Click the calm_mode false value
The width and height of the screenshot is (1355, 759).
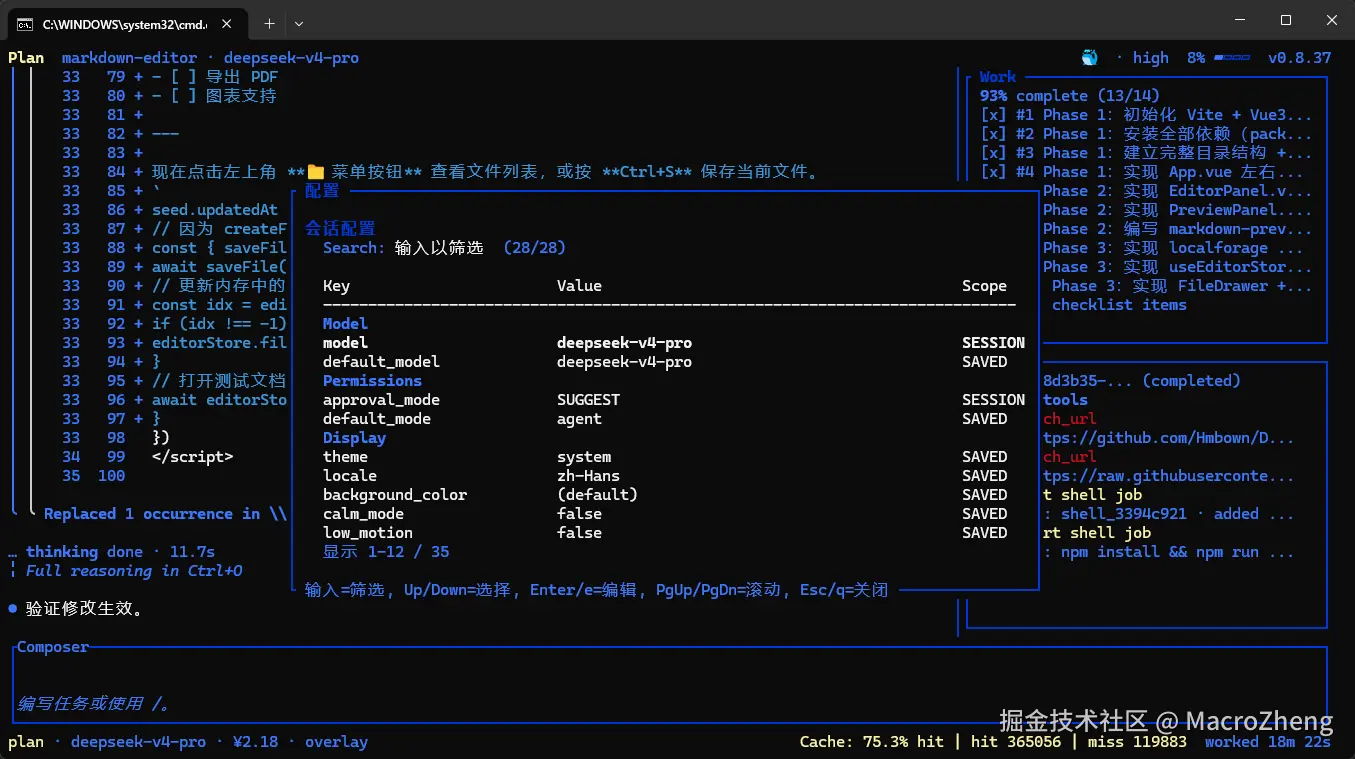click(x=579, y=514)
